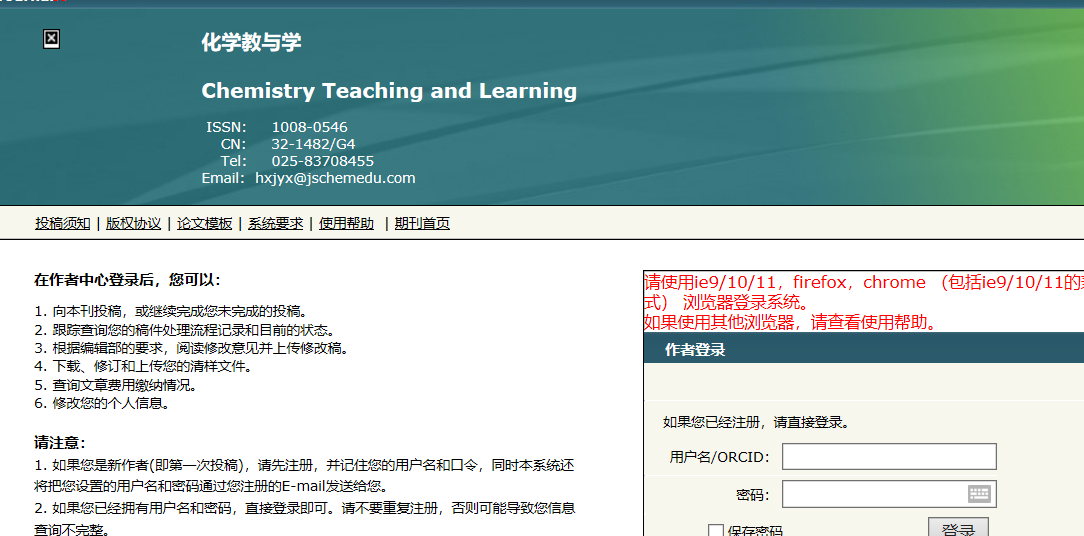Click the broken image icon in header
This screenshot has height=536, width=1084.
tap(51, 39)
